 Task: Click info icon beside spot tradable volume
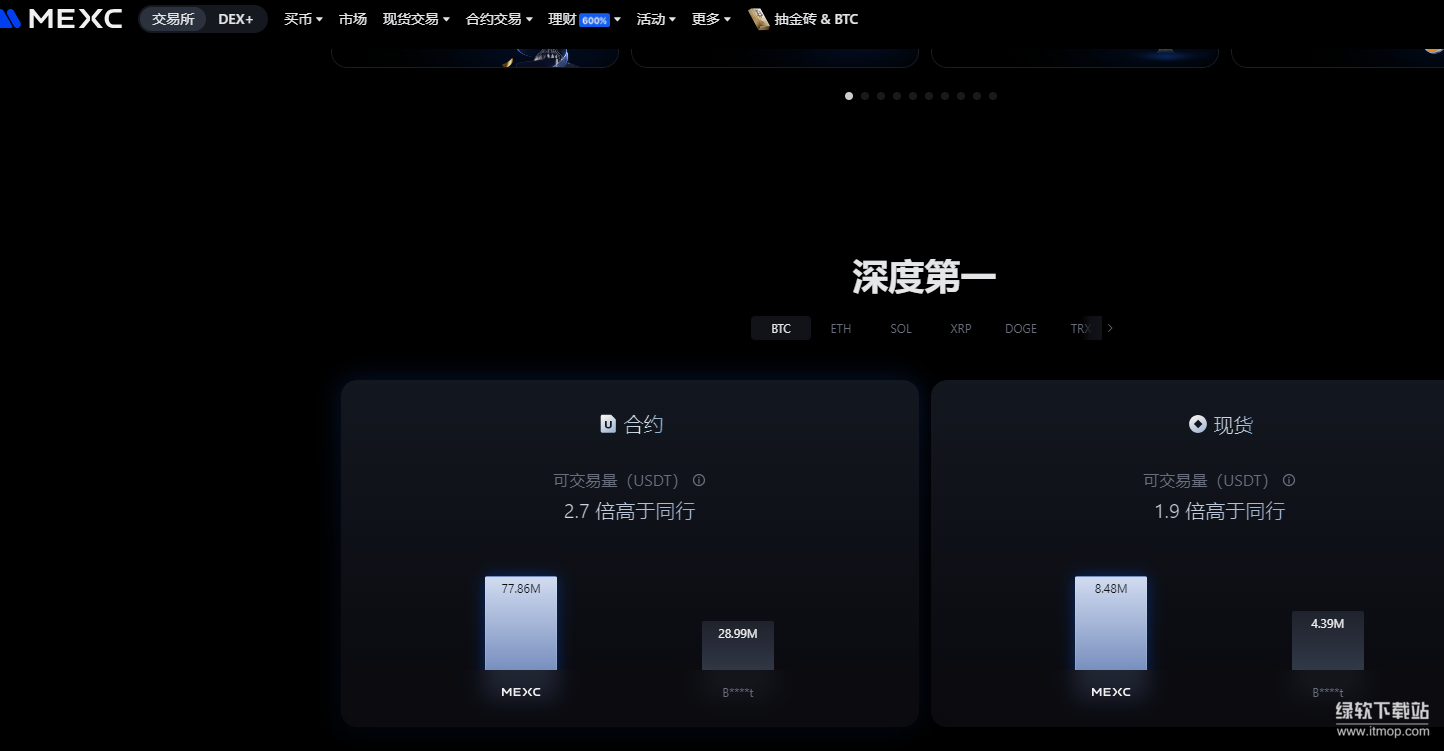[x=1289, y=480]
